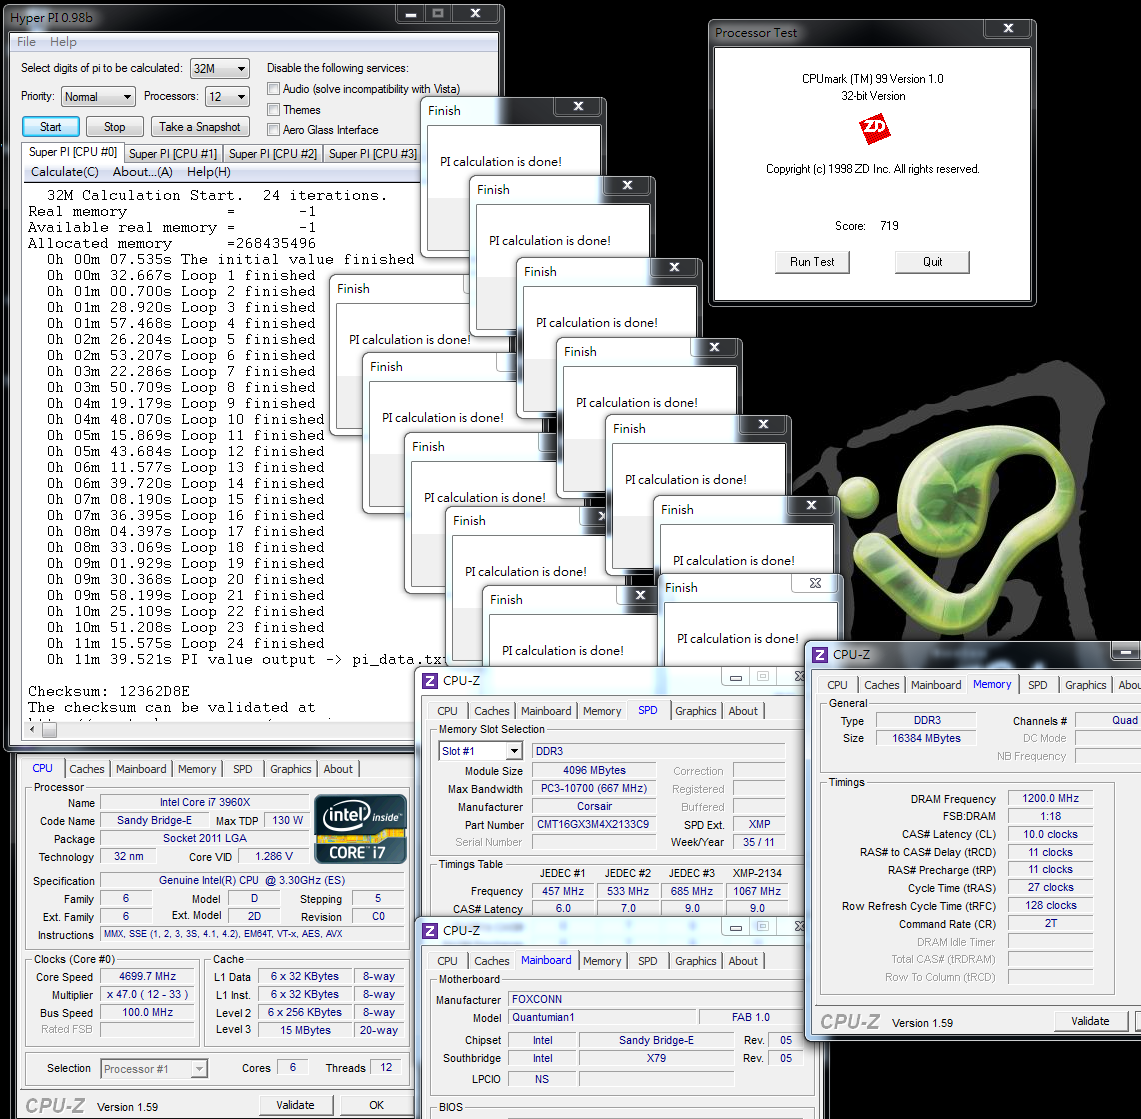The height and width of the screenshot is (1119, 1141).
Task: Switch to Super PI [CPU #3] tab
Action: tap(373, 154)
